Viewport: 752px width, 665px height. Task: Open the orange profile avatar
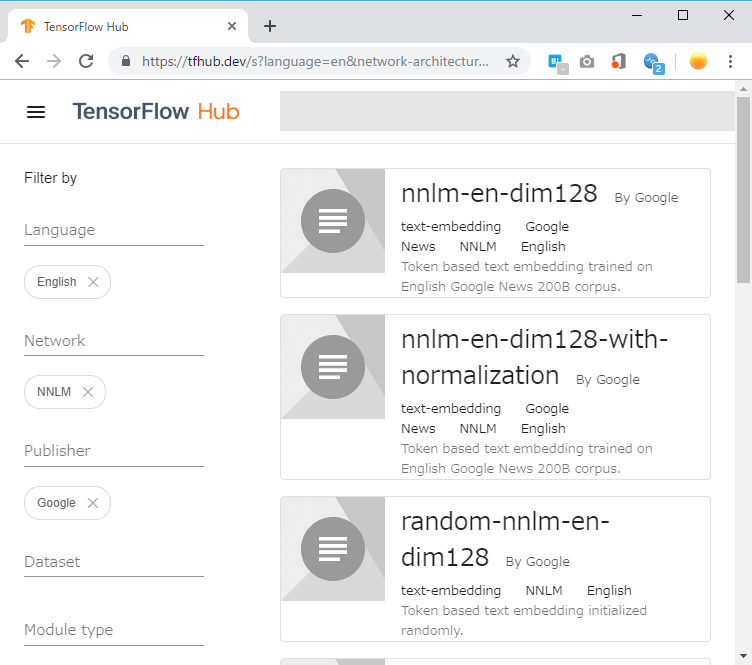click(698, 61)
